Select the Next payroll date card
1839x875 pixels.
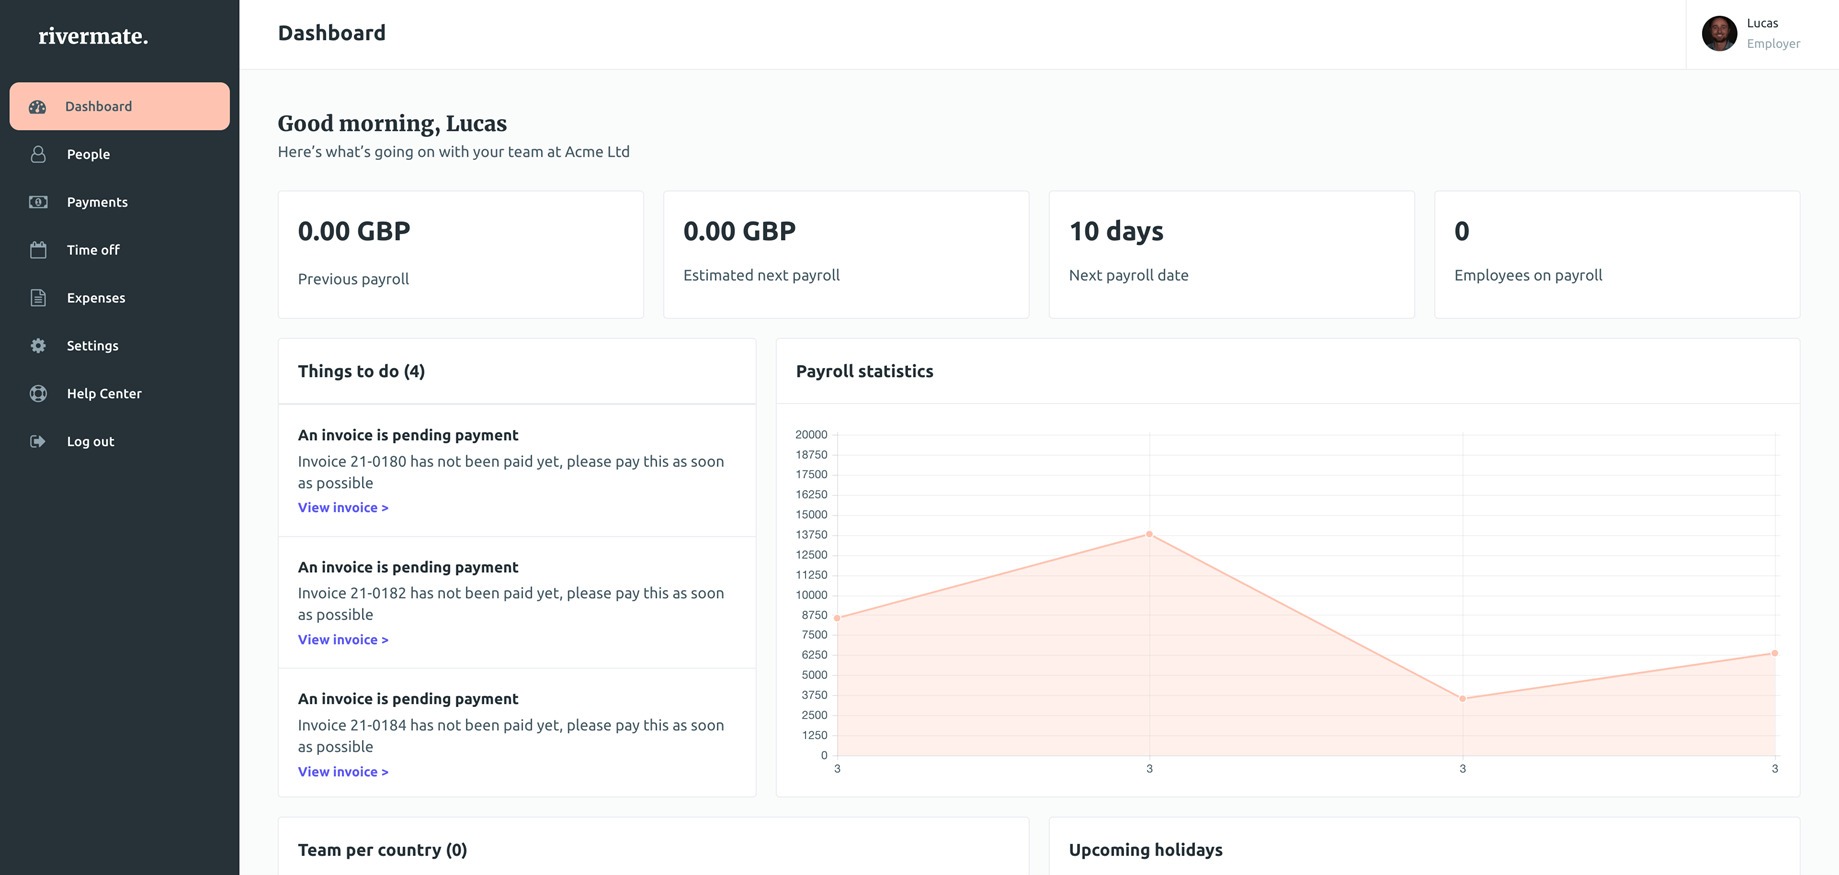pos(1231,255)
